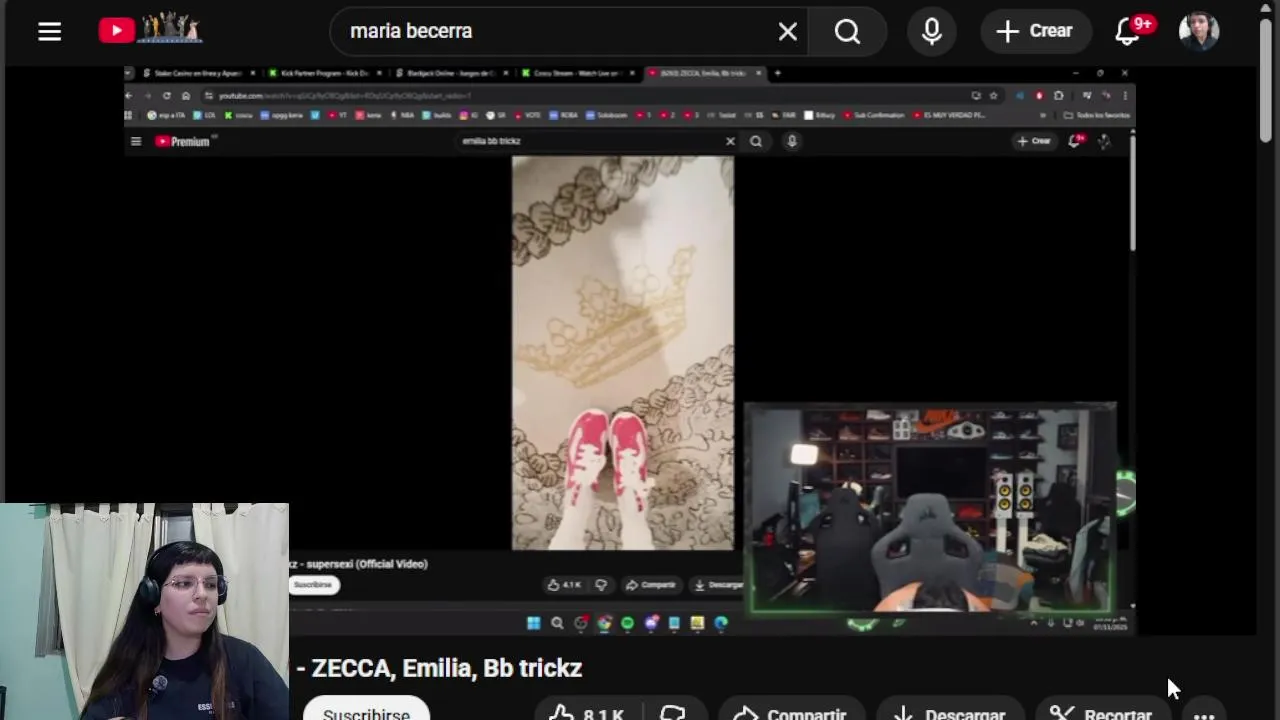Share the video via Compartir
1280x720 pixels.
click(x=790, y=711)
